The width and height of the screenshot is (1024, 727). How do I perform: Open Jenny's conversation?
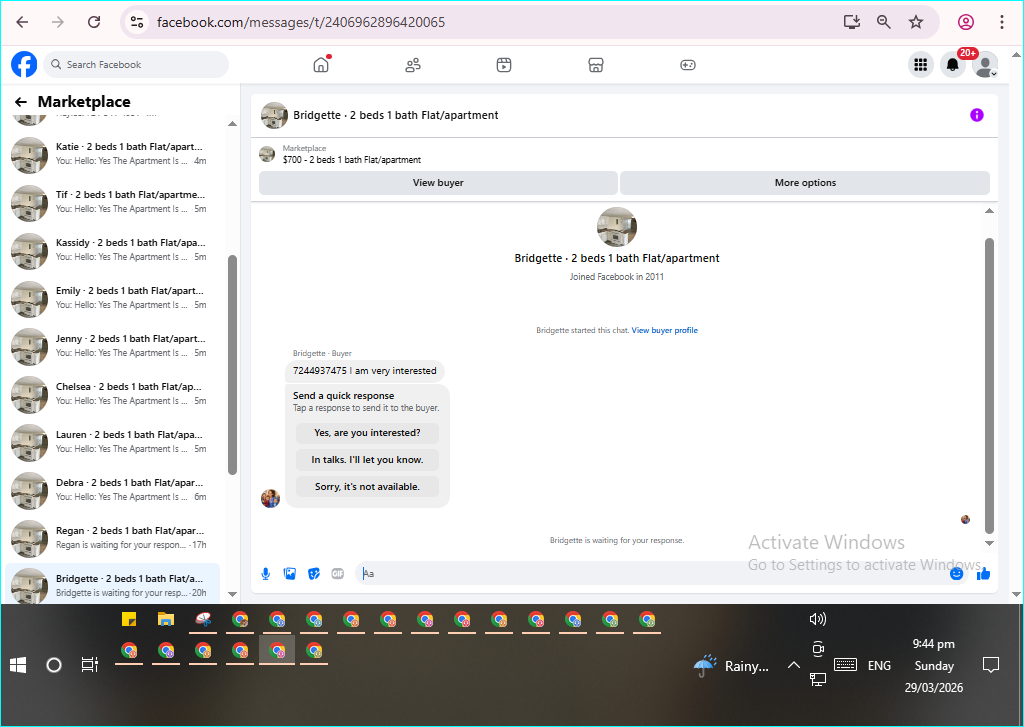point(112,346)
